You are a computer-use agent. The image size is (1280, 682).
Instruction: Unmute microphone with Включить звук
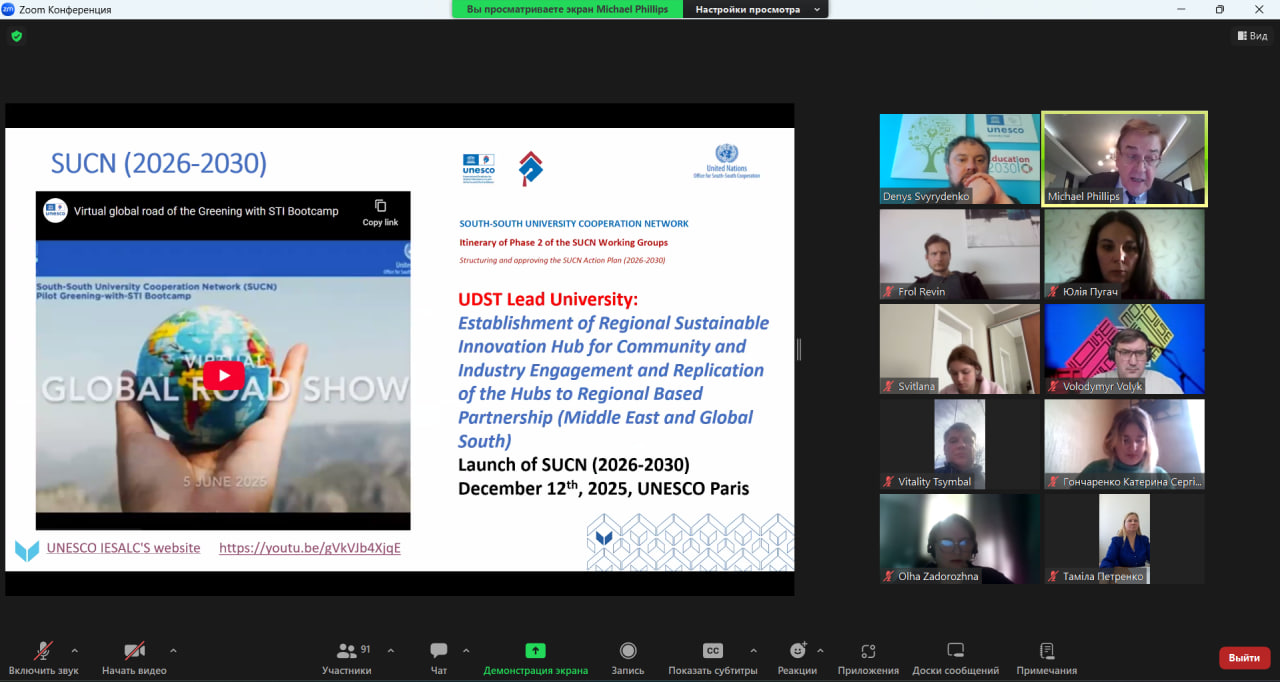43,651
